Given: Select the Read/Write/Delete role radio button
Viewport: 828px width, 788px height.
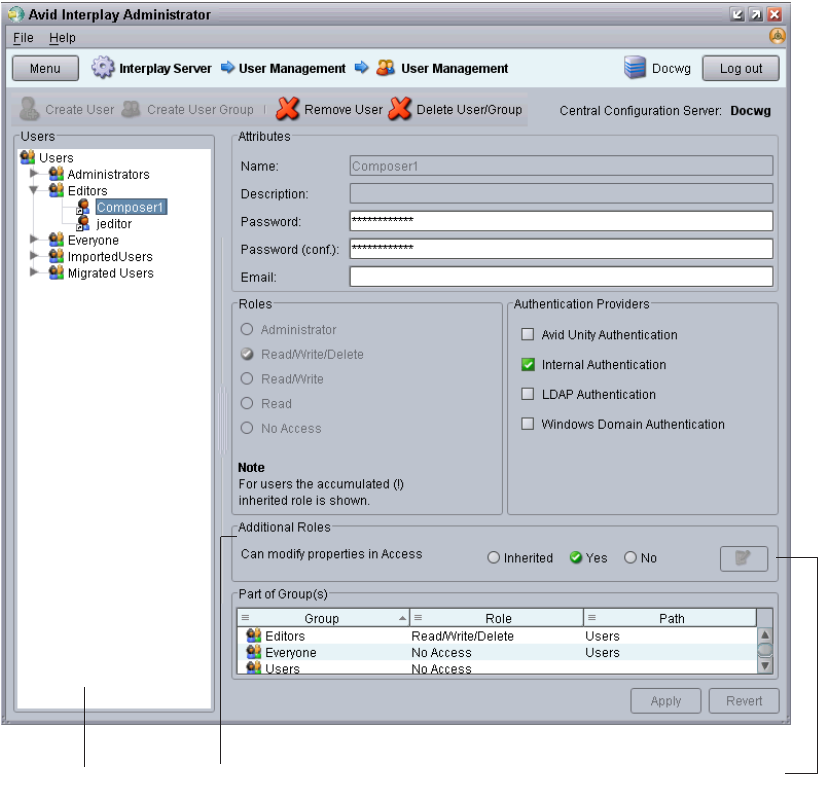Looking at the screenshot, I should click(247, 354).
